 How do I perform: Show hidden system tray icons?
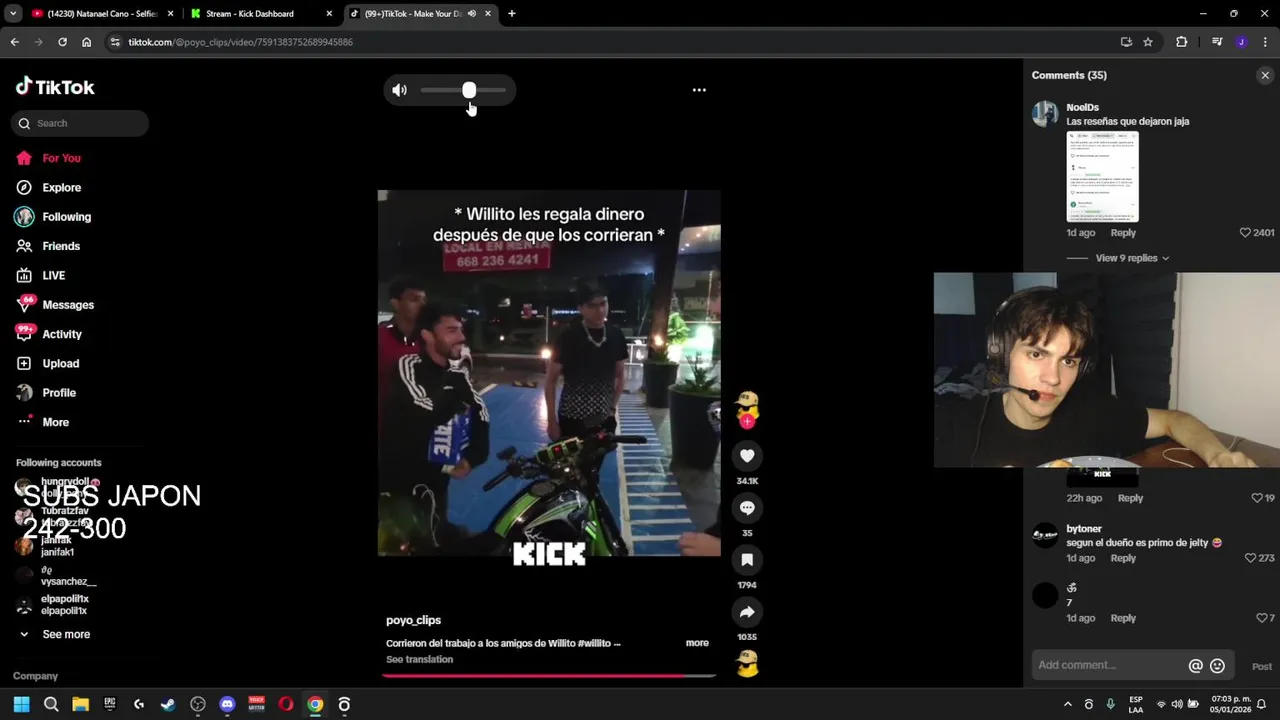coord(1067,704)
